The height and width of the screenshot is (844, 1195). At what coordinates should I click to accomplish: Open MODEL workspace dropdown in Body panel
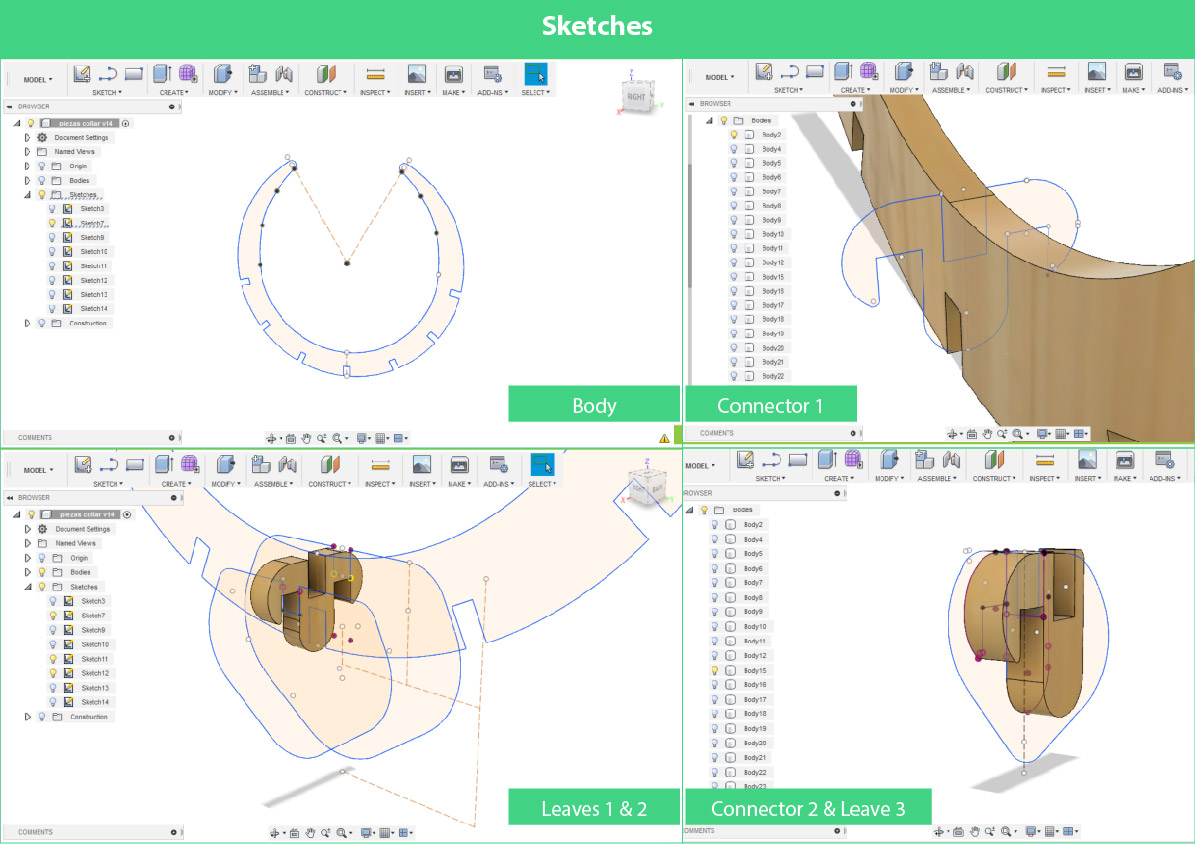[37, 79]
